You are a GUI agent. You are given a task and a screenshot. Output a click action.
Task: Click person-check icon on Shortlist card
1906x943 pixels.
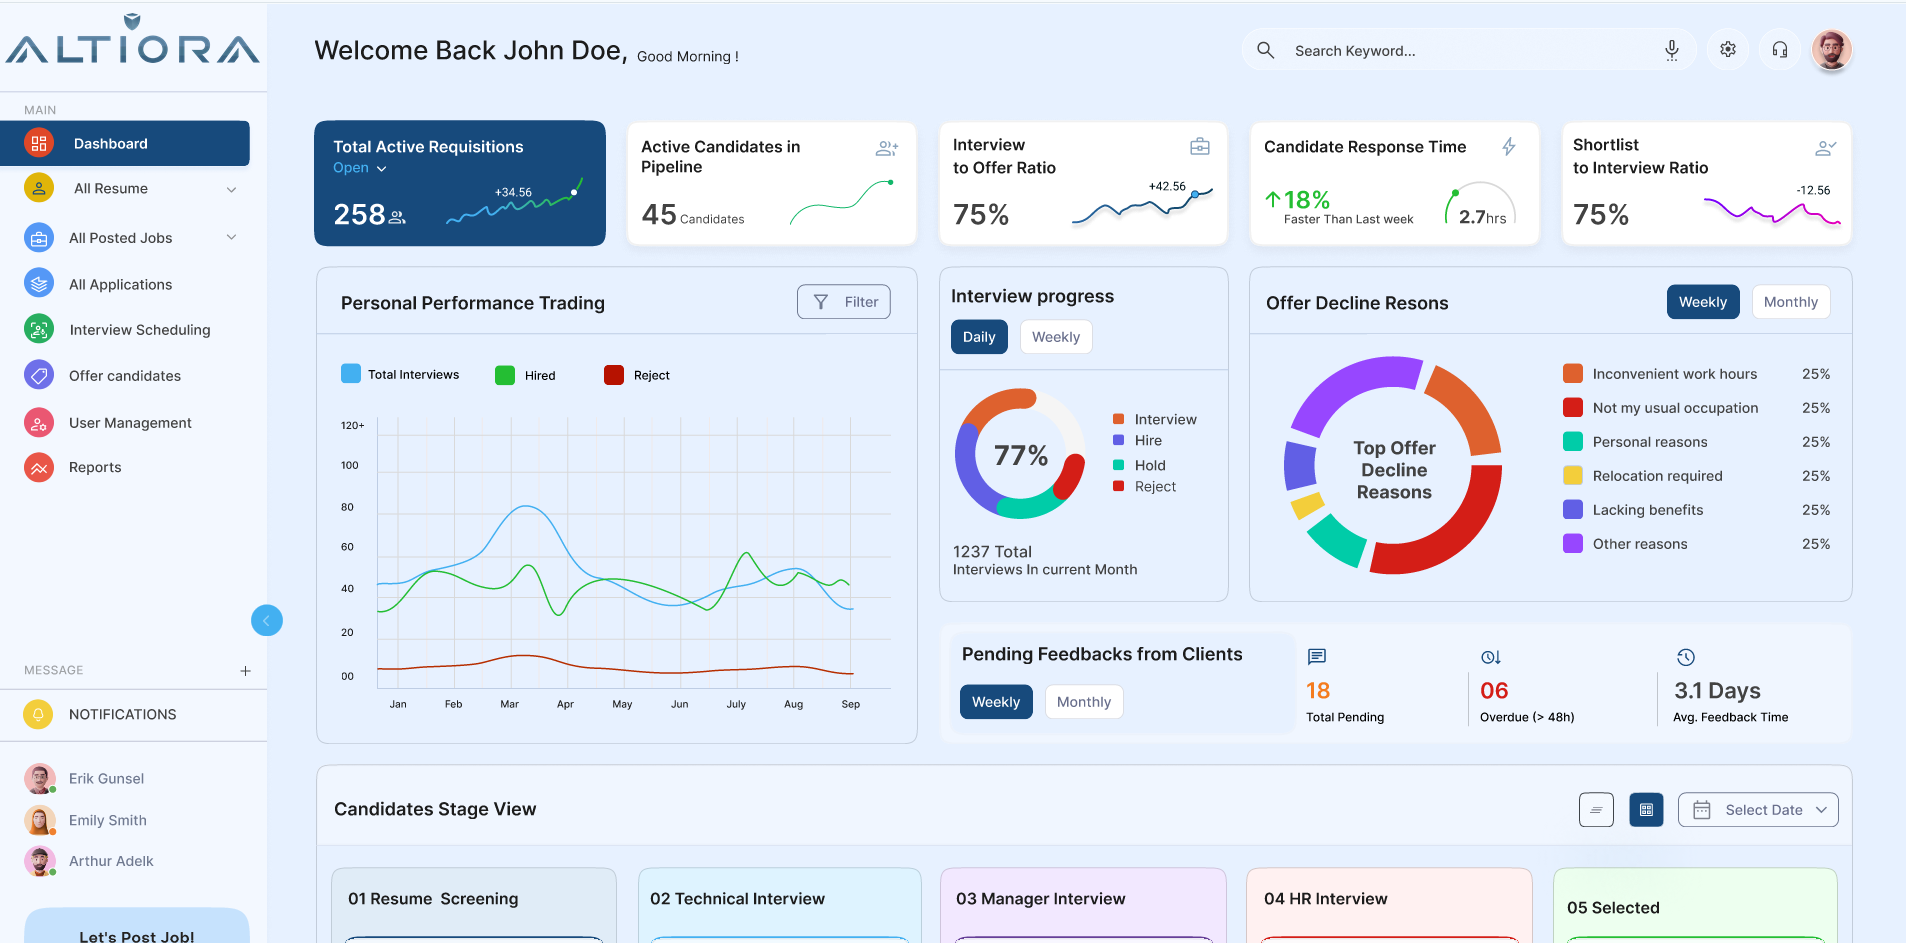pos(1826,148)
